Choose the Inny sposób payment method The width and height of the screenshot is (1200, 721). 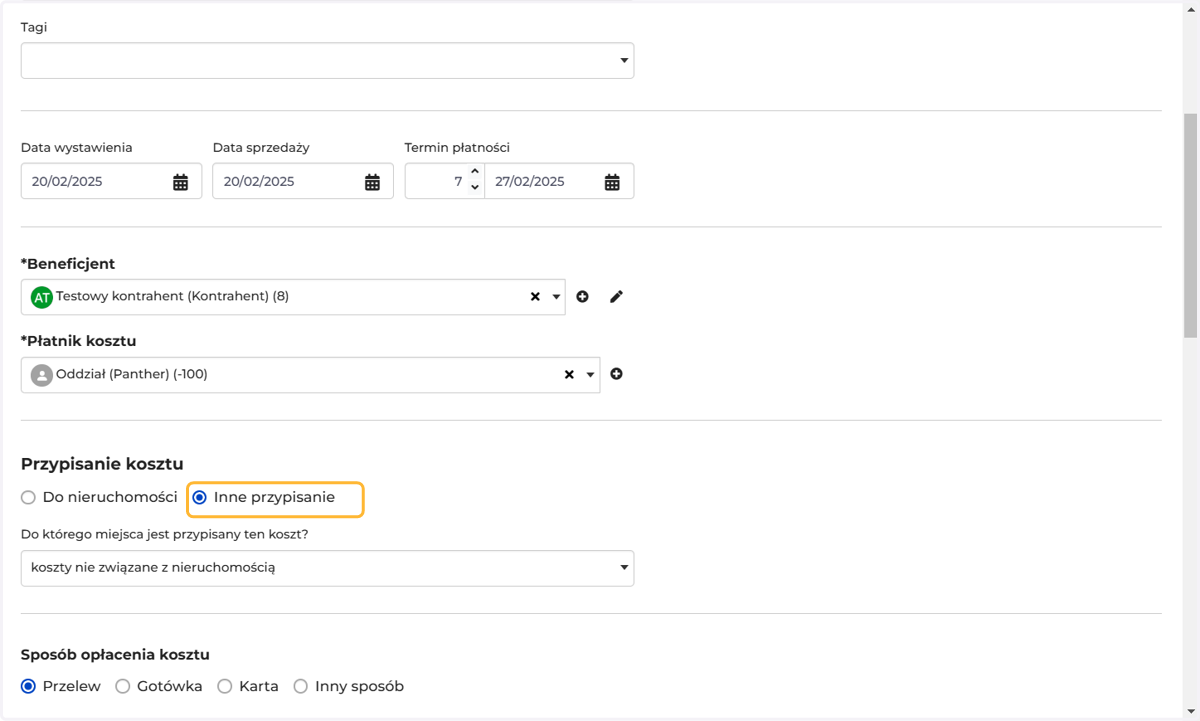click(x=301, y=686)
